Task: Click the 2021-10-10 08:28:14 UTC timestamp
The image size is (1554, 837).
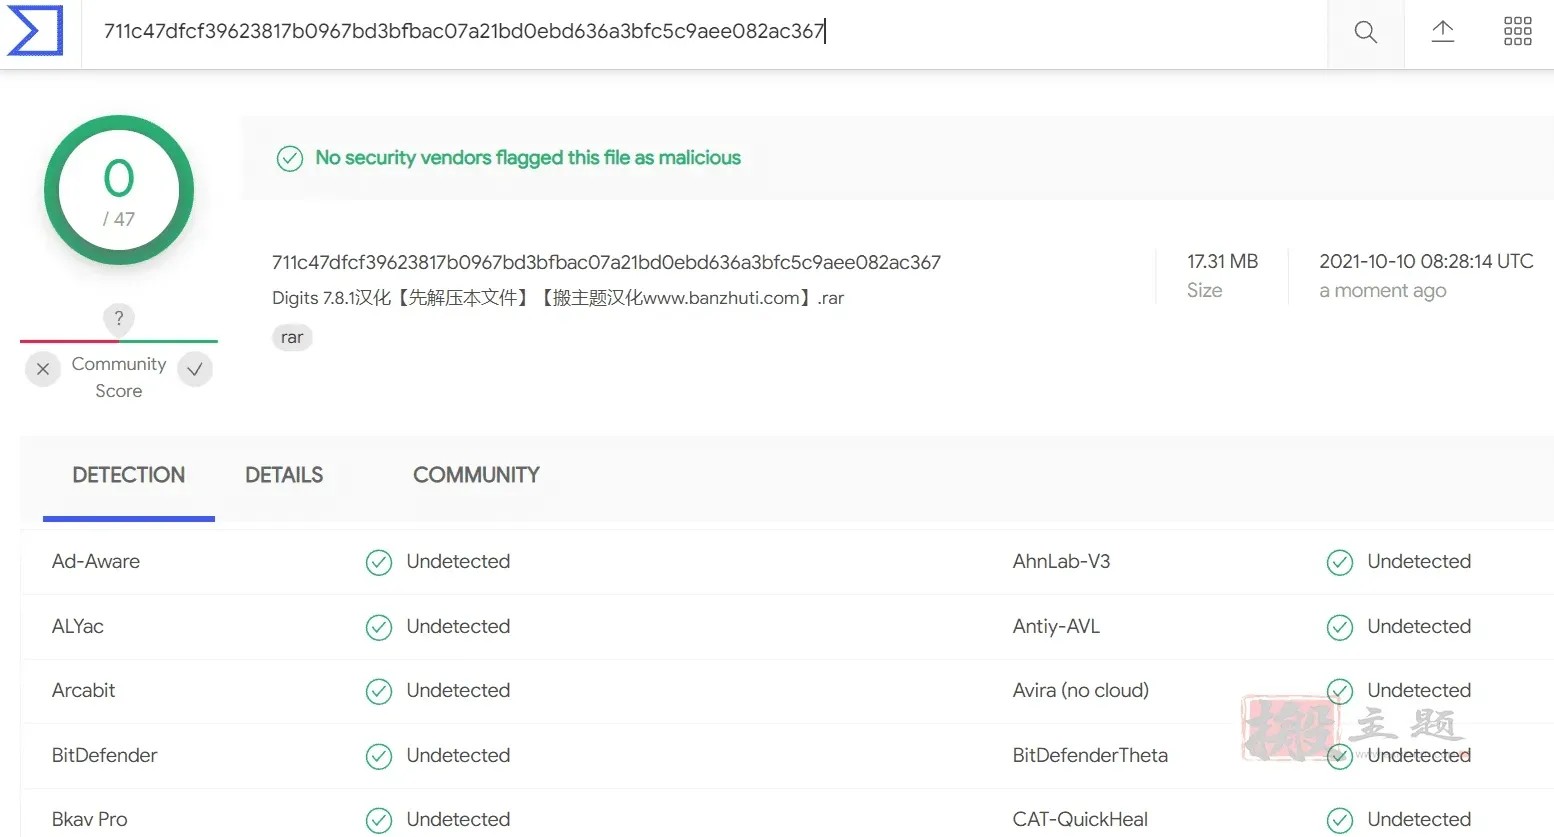Action: [x=1426, y=261]
